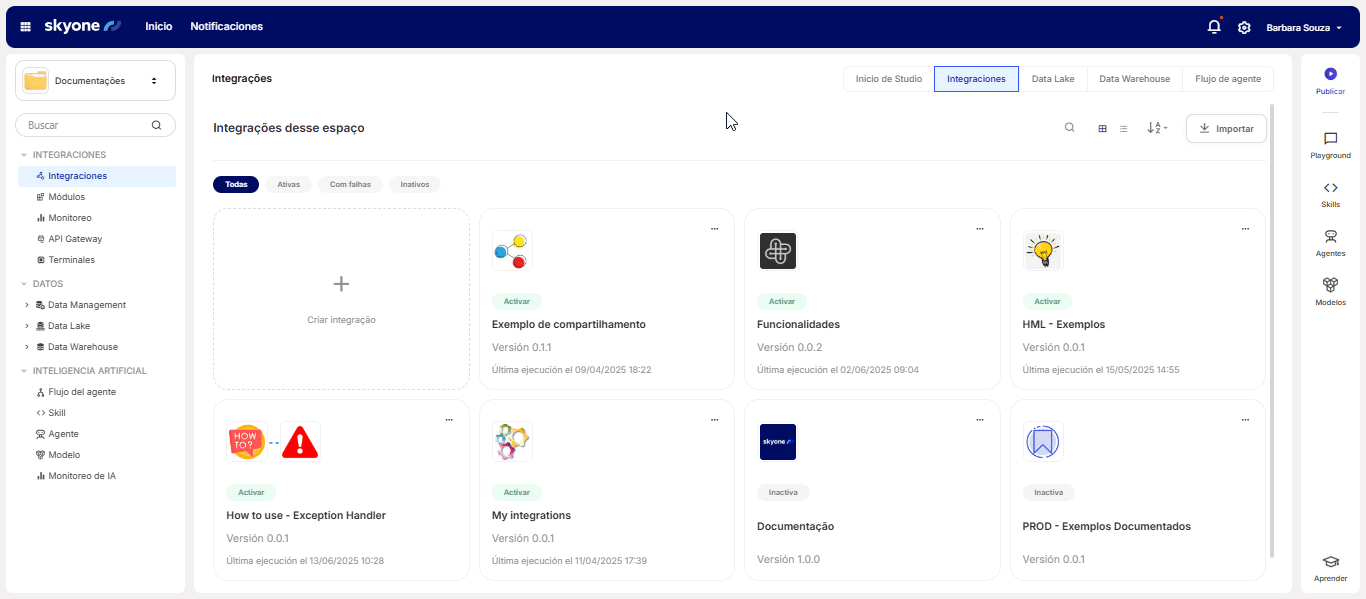Open the sort order dropdown

[1157, 128]
